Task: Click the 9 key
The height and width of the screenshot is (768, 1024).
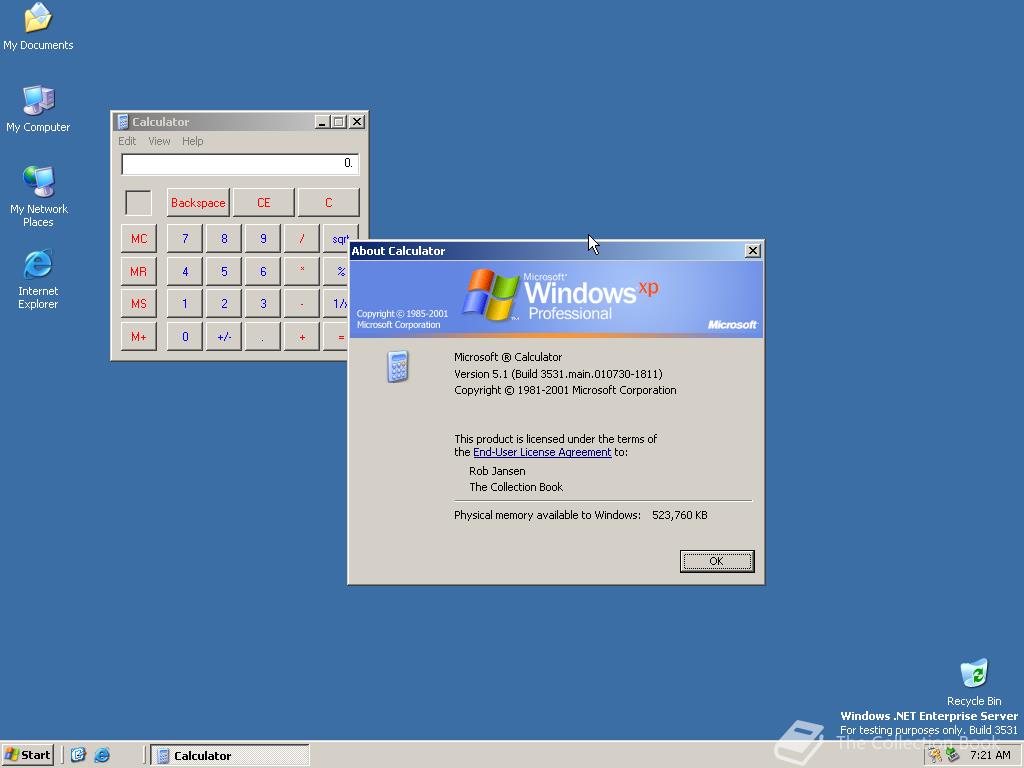Action: 263,238
